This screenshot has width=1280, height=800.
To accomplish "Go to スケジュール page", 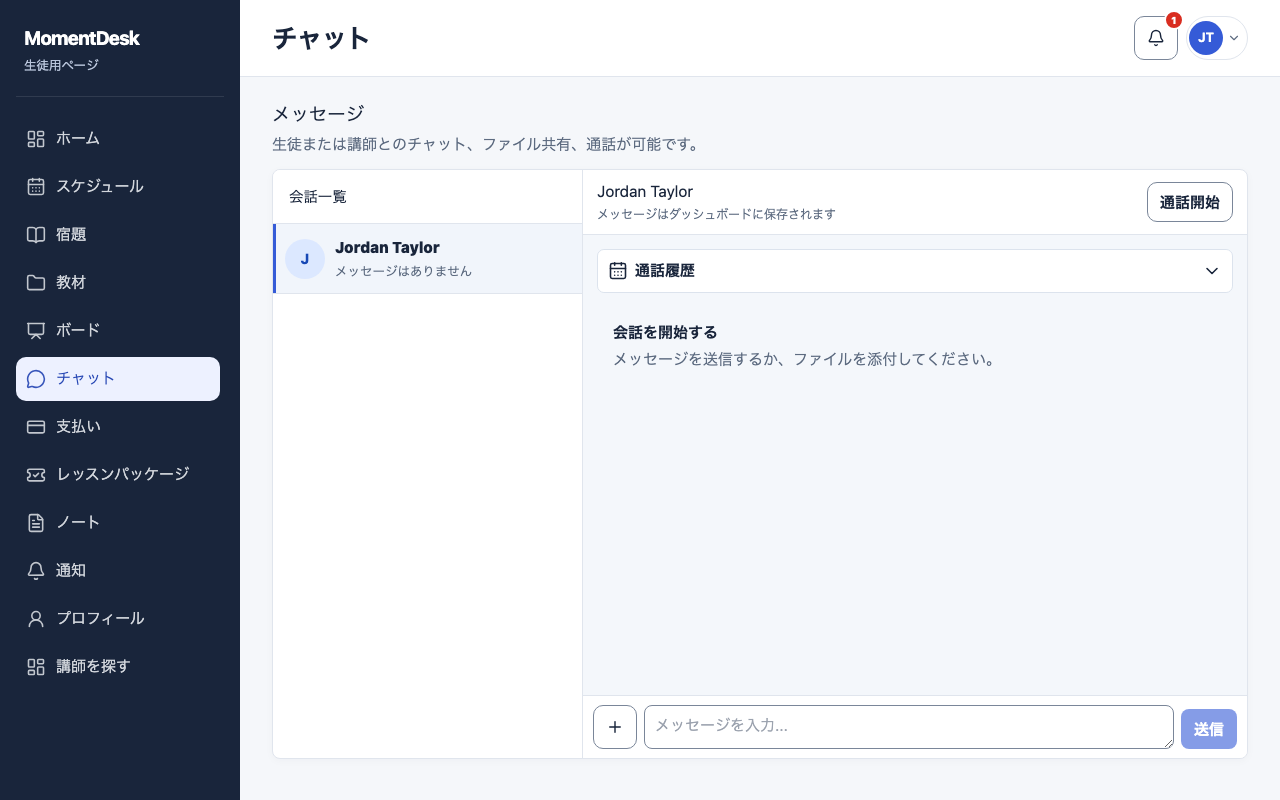I will tap(118, 187).
